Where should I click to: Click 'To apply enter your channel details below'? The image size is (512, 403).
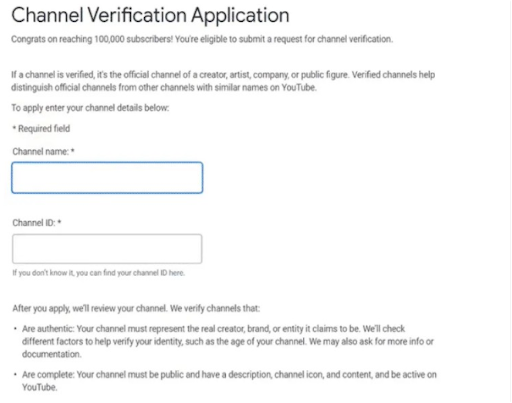coord(90,108)
